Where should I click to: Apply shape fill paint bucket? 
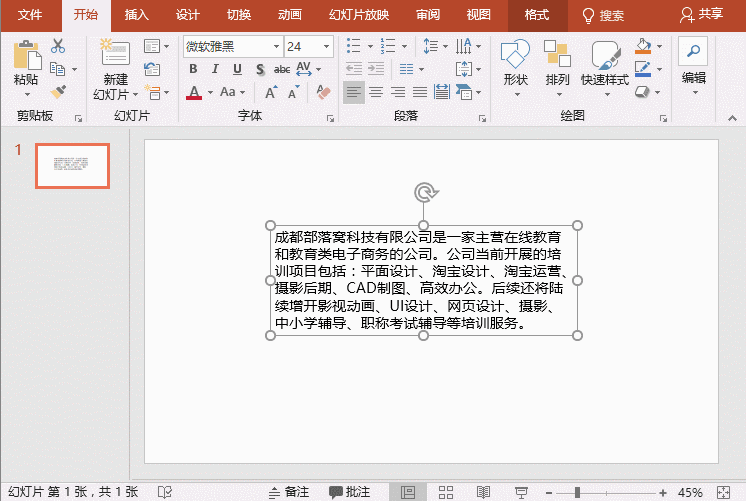[643, 46]
